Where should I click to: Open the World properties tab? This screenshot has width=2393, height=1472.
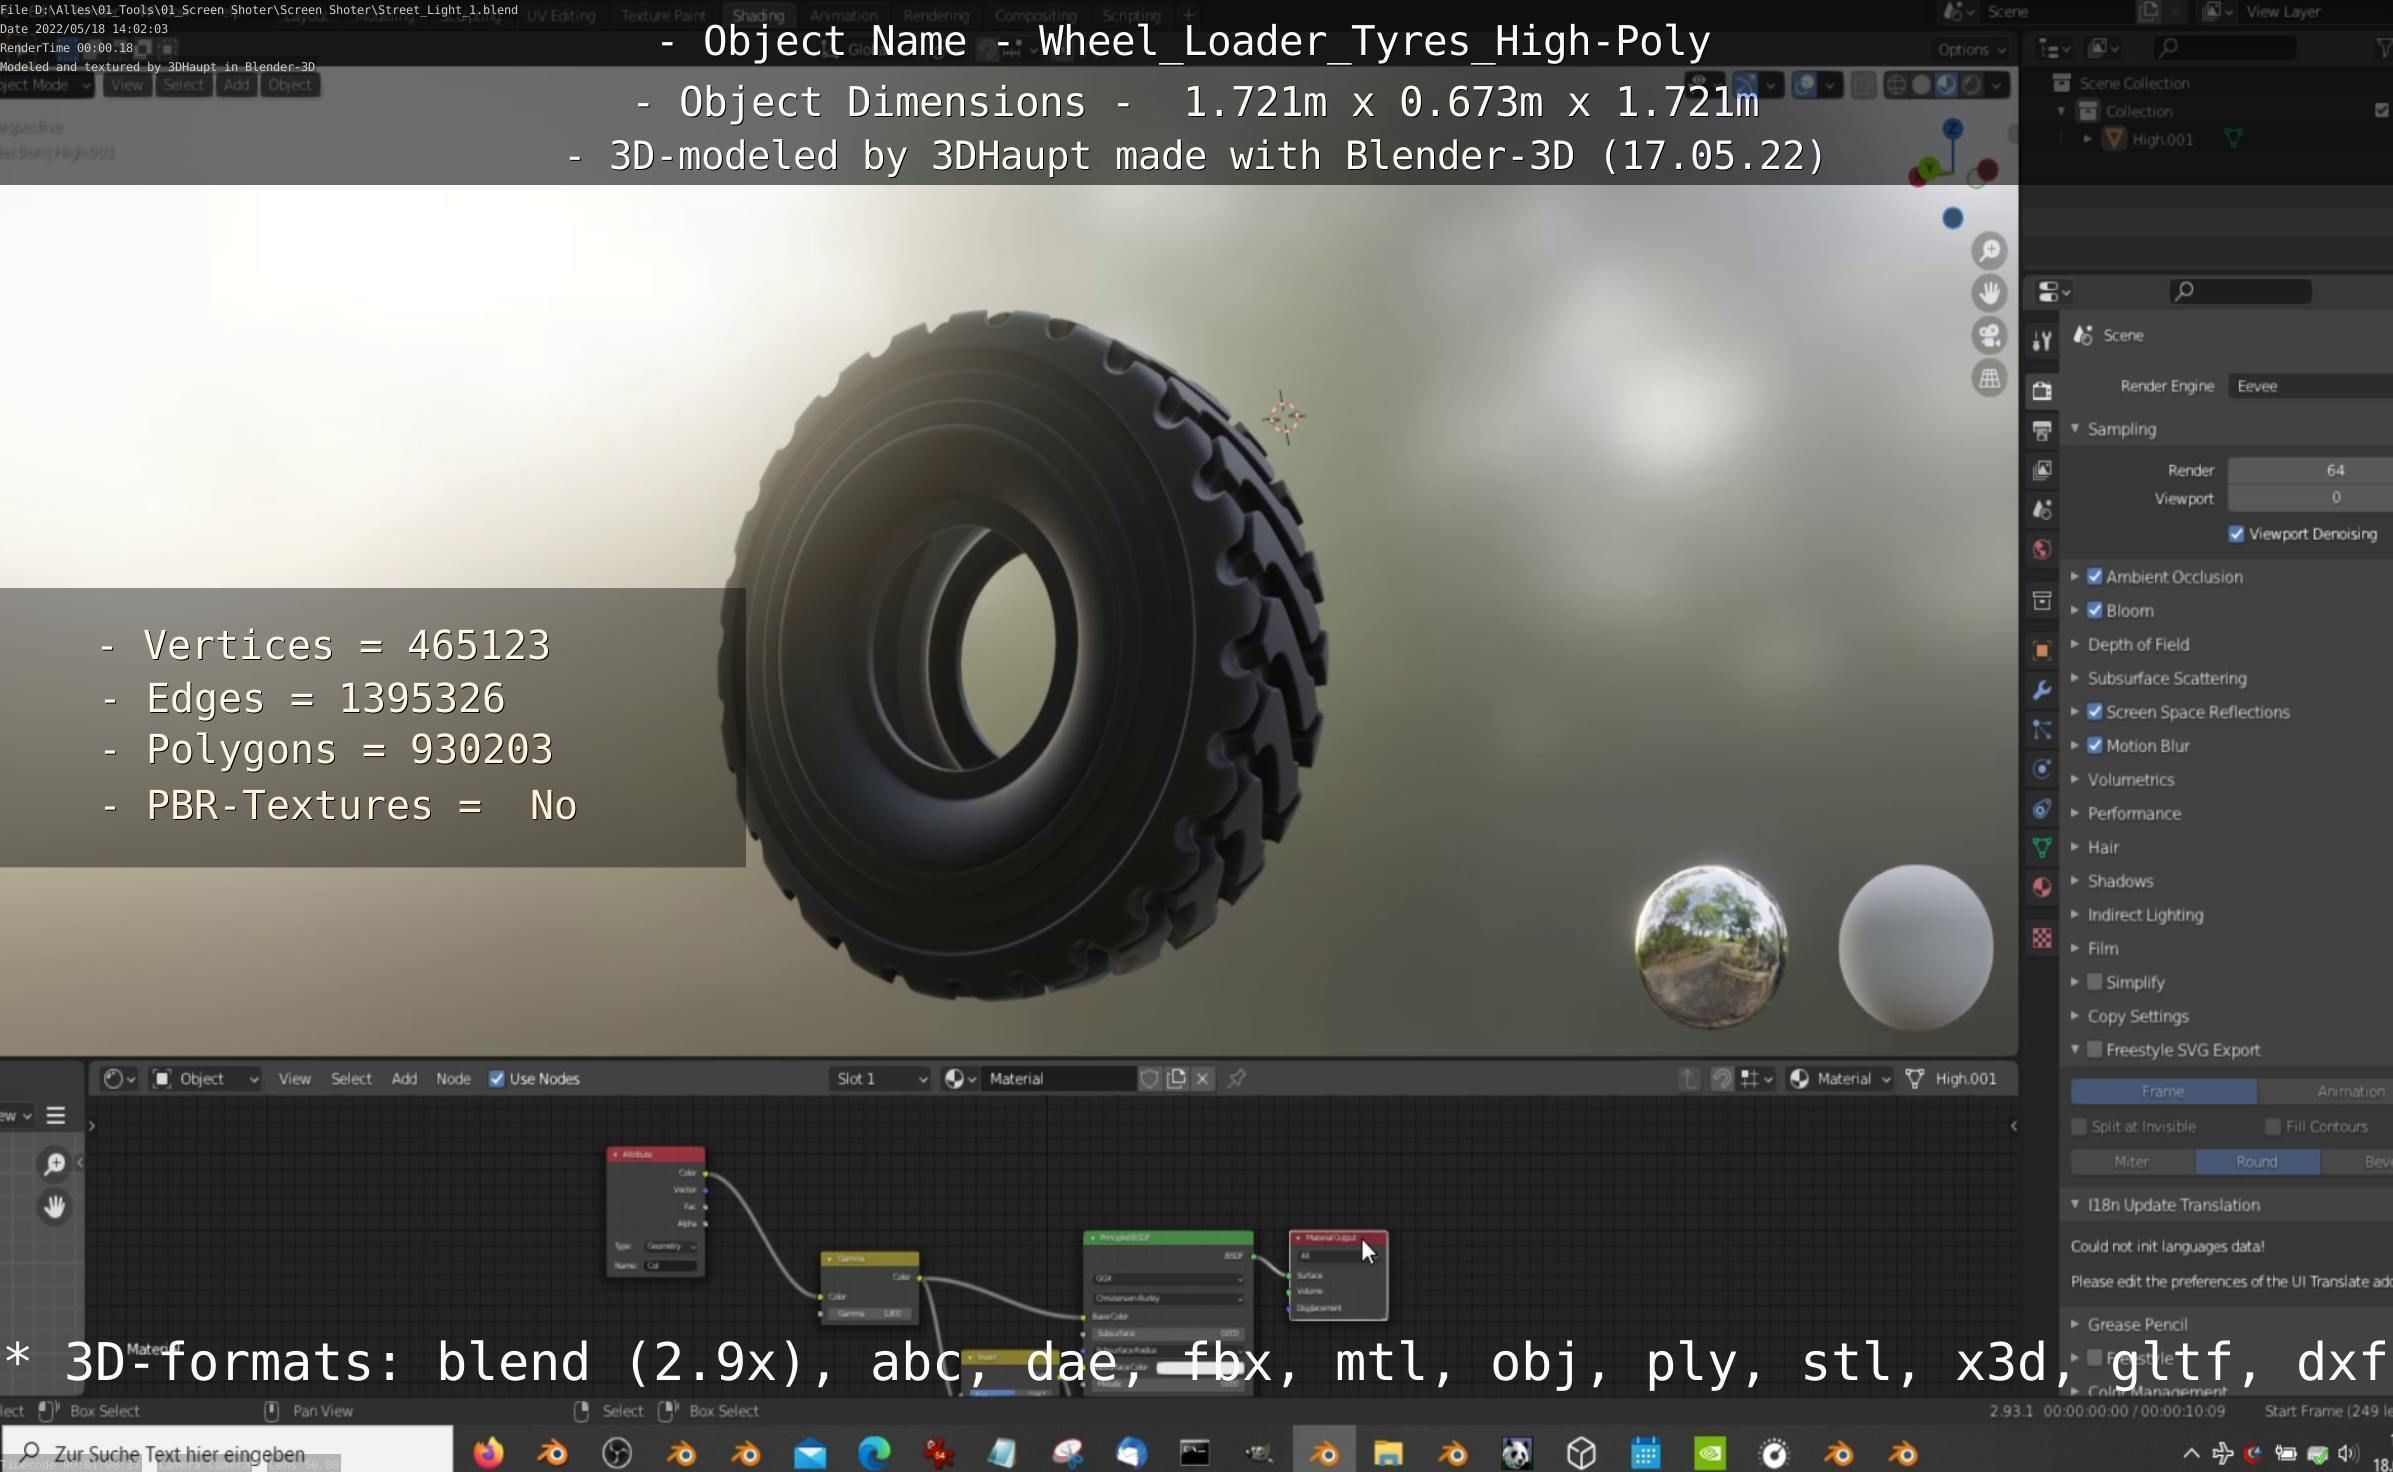click(x=2042, y=549)
